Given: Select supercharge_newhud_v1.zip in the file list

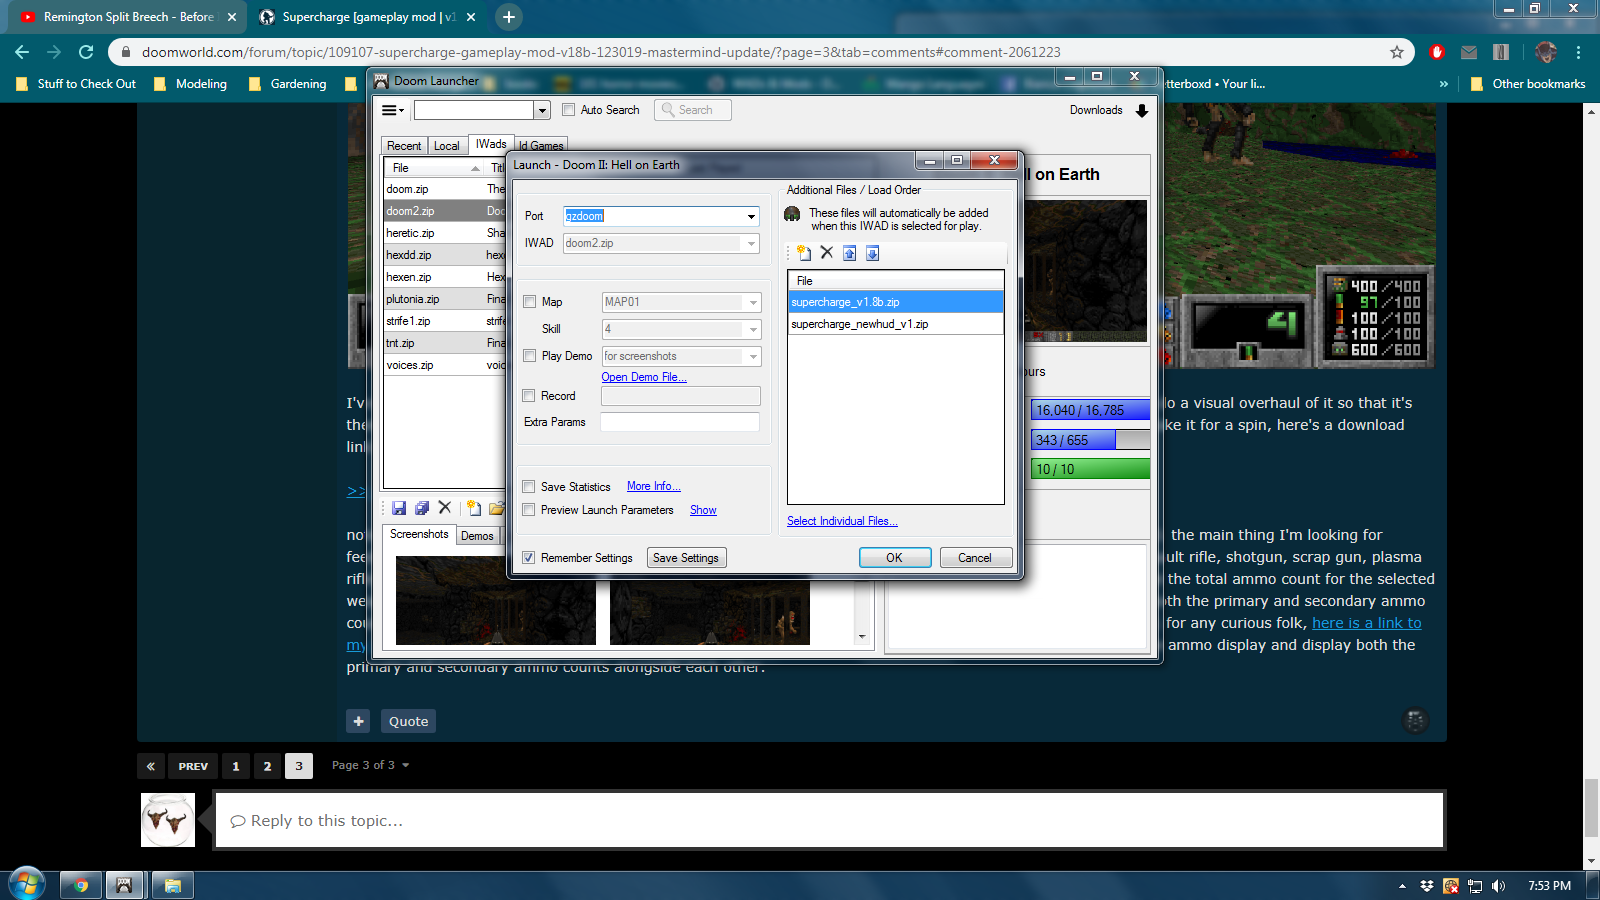Looking at the screenshot, I should tap(895, 324).
